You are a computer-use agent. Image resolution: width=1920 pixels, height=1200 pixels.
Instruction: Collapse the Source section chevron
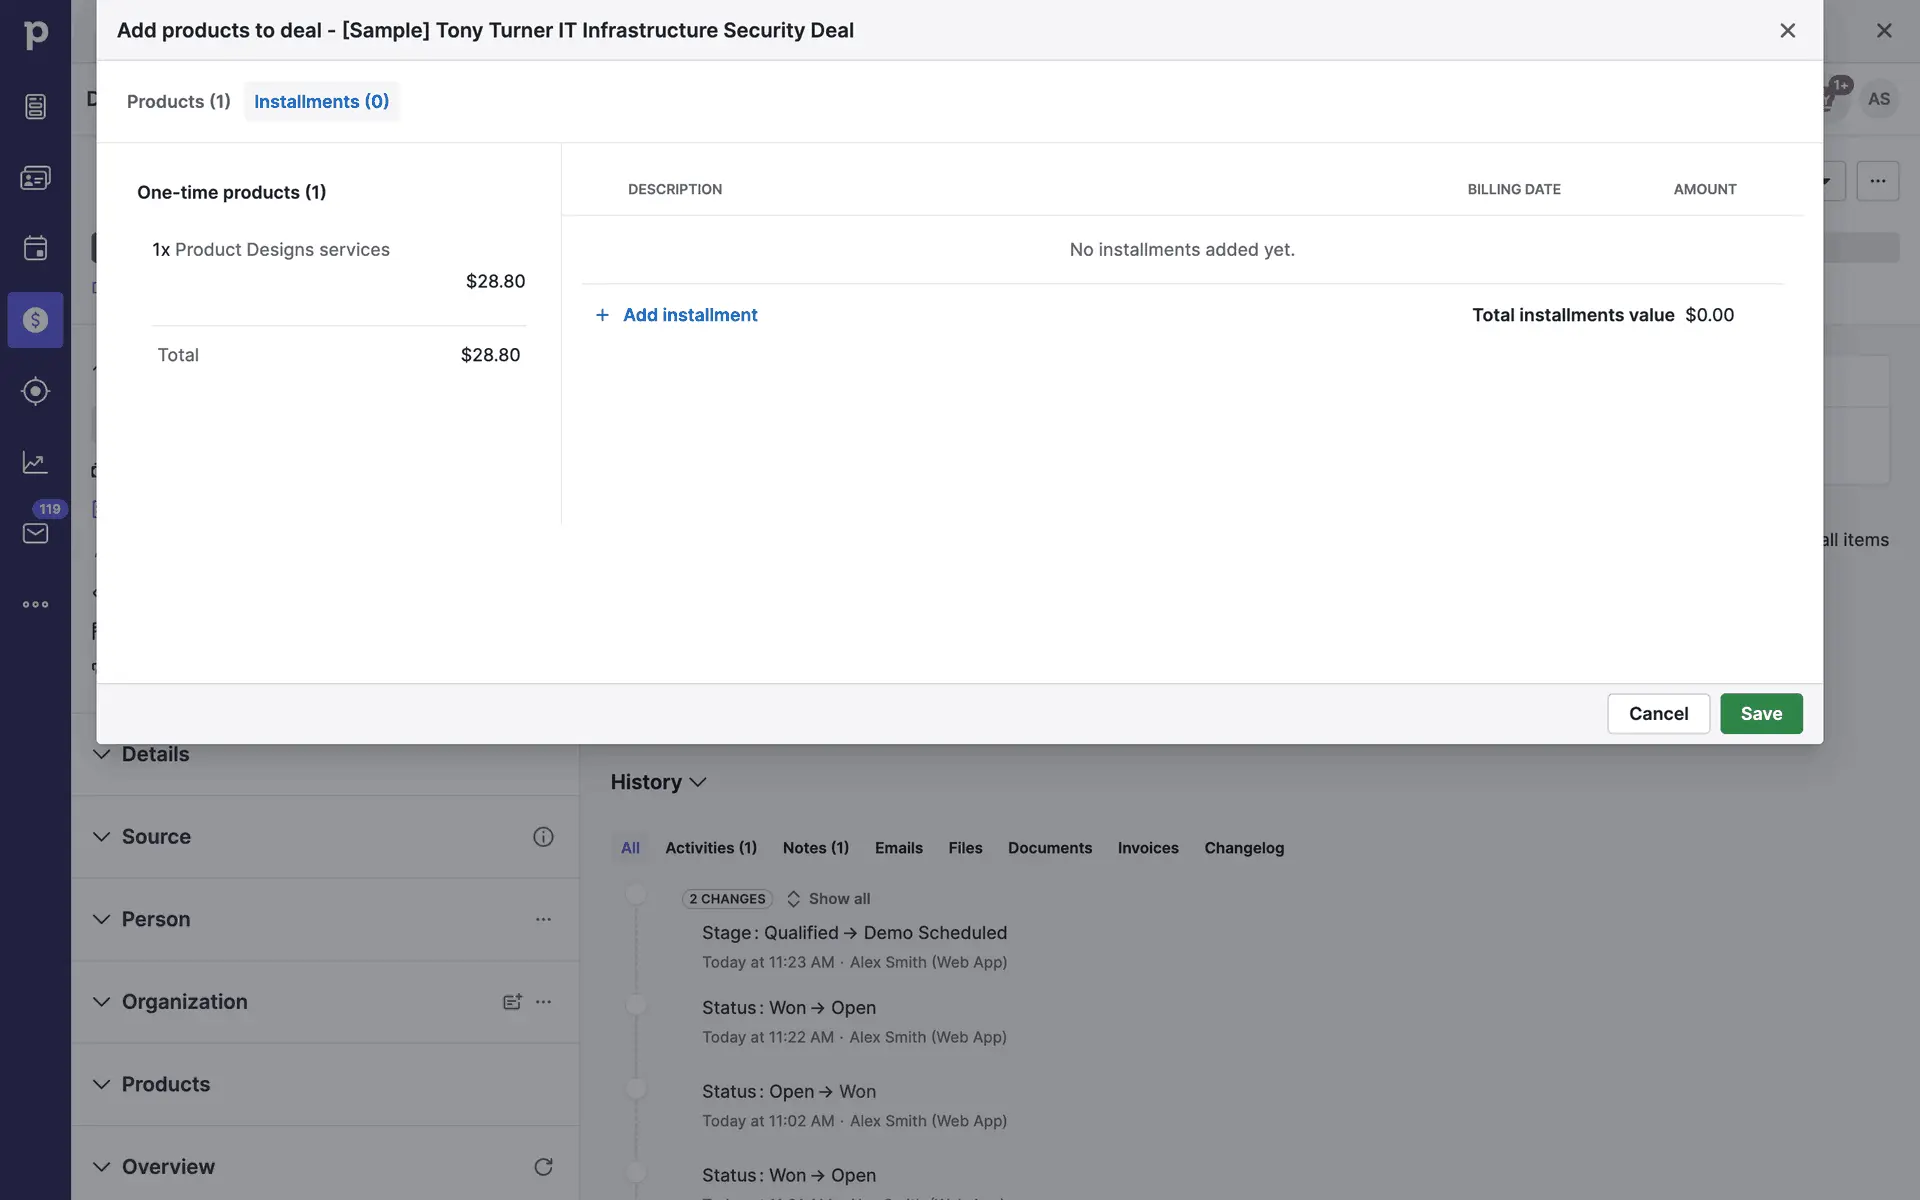pos(101,837)
